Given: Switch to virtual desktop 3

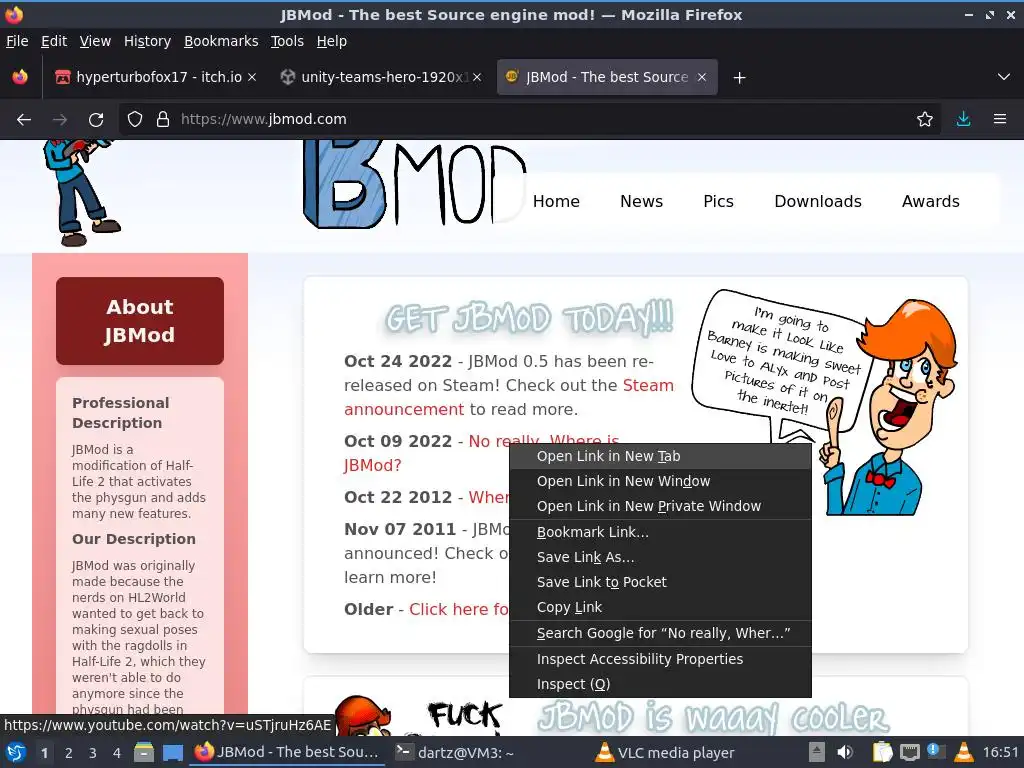Looking at the screenshot, I should pos(93,753).
